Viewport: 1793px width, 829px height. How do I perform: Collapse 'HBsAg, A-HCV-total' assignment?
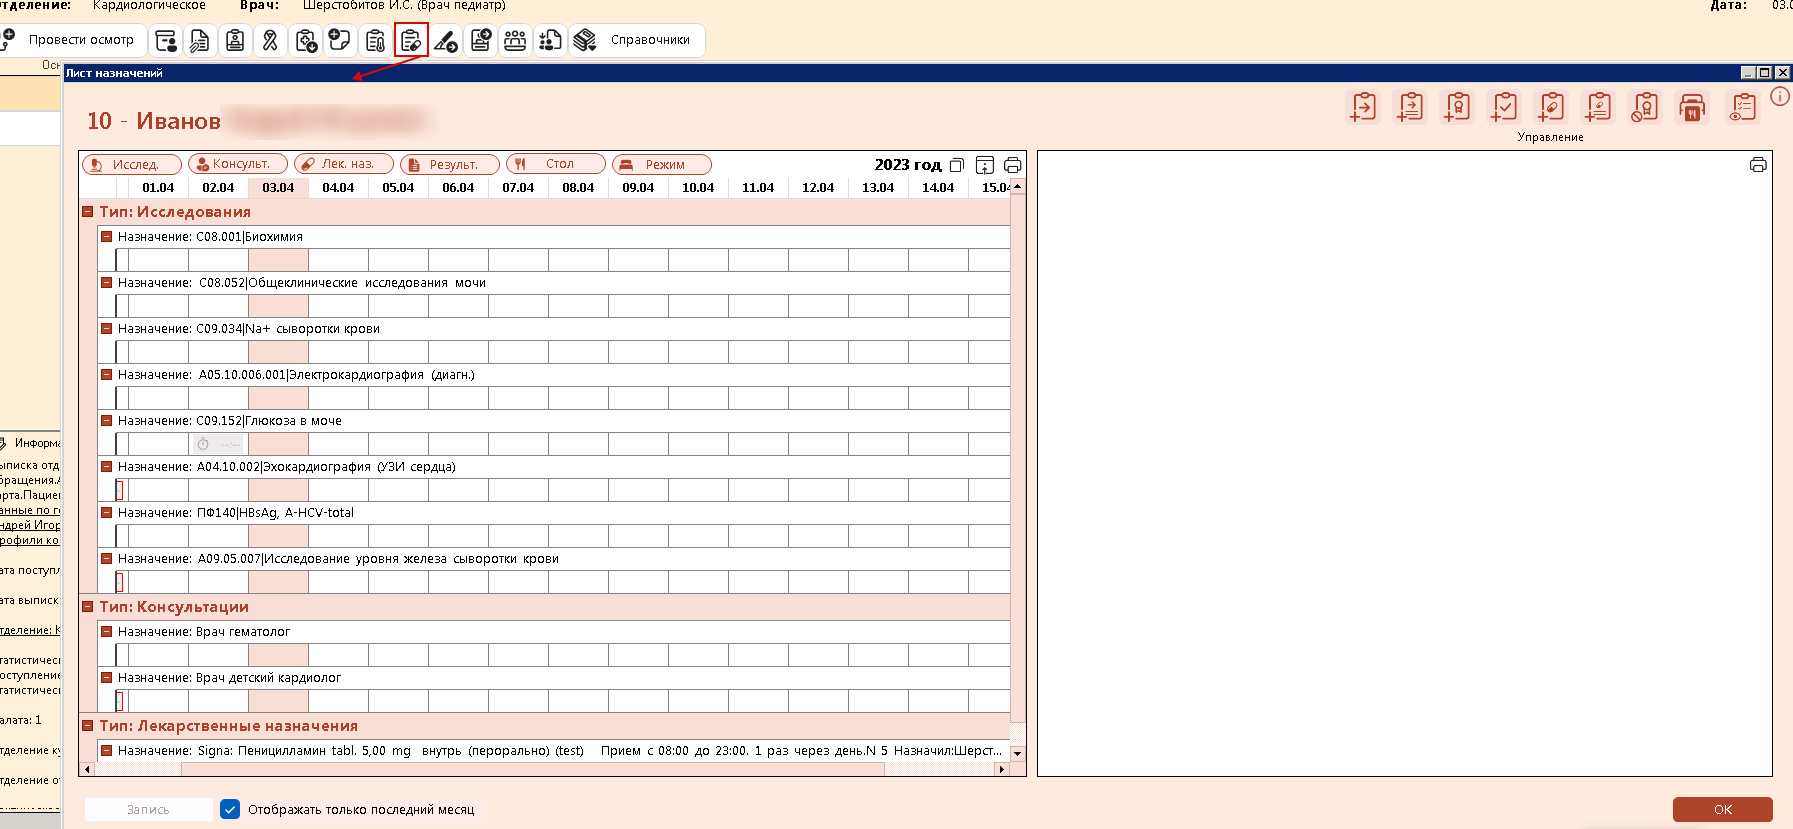[106, 513]
